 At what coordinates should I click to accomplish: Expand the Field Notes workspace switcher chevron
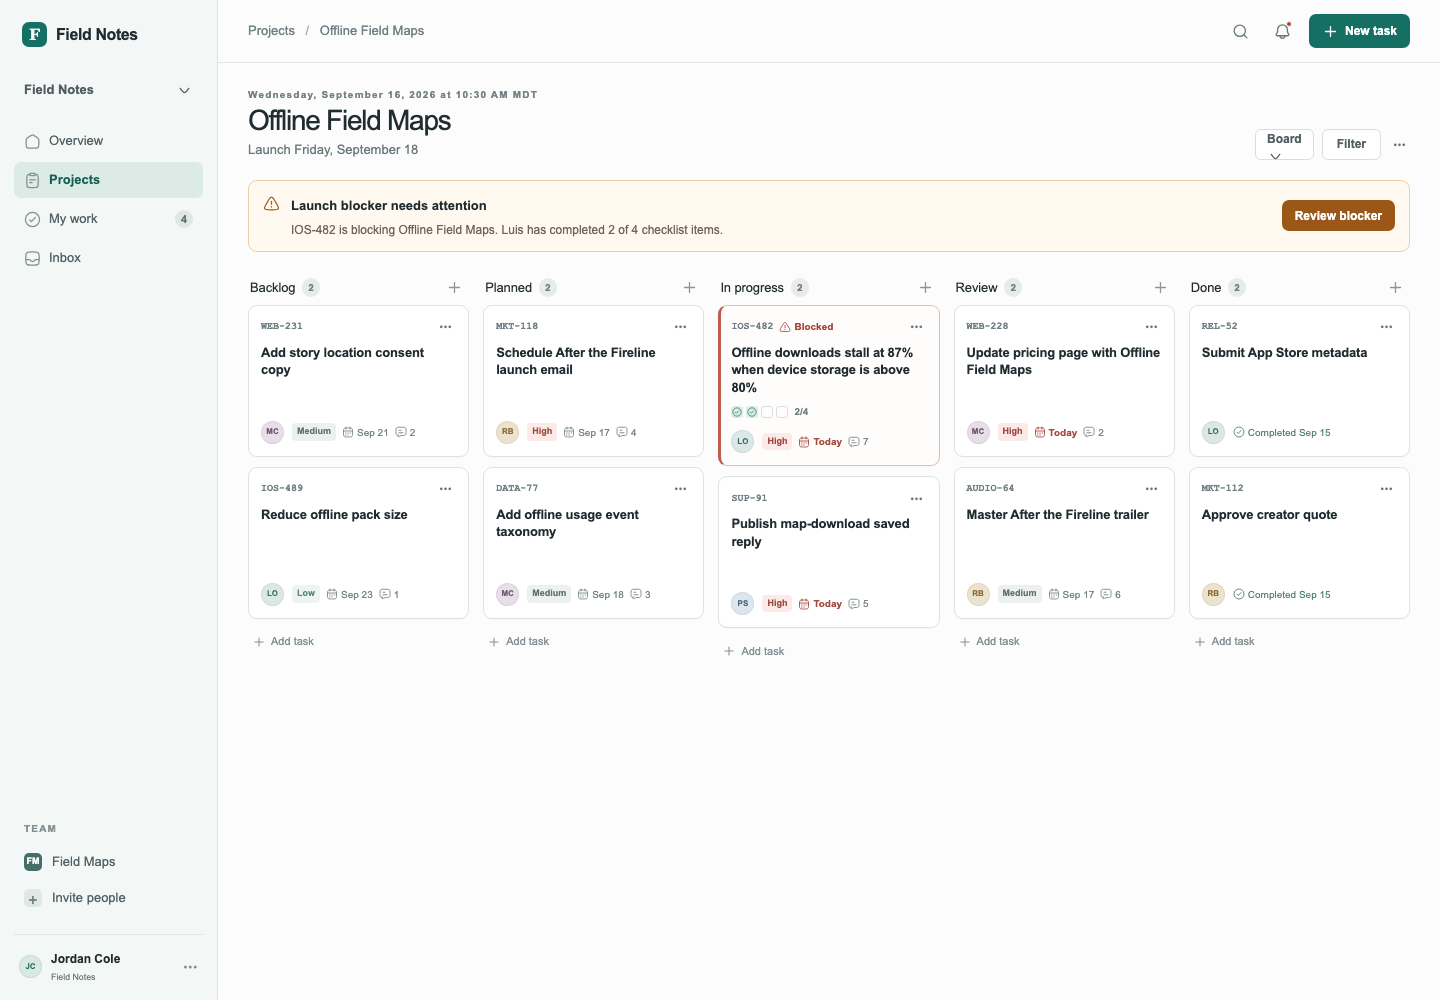tap(184, 90)
